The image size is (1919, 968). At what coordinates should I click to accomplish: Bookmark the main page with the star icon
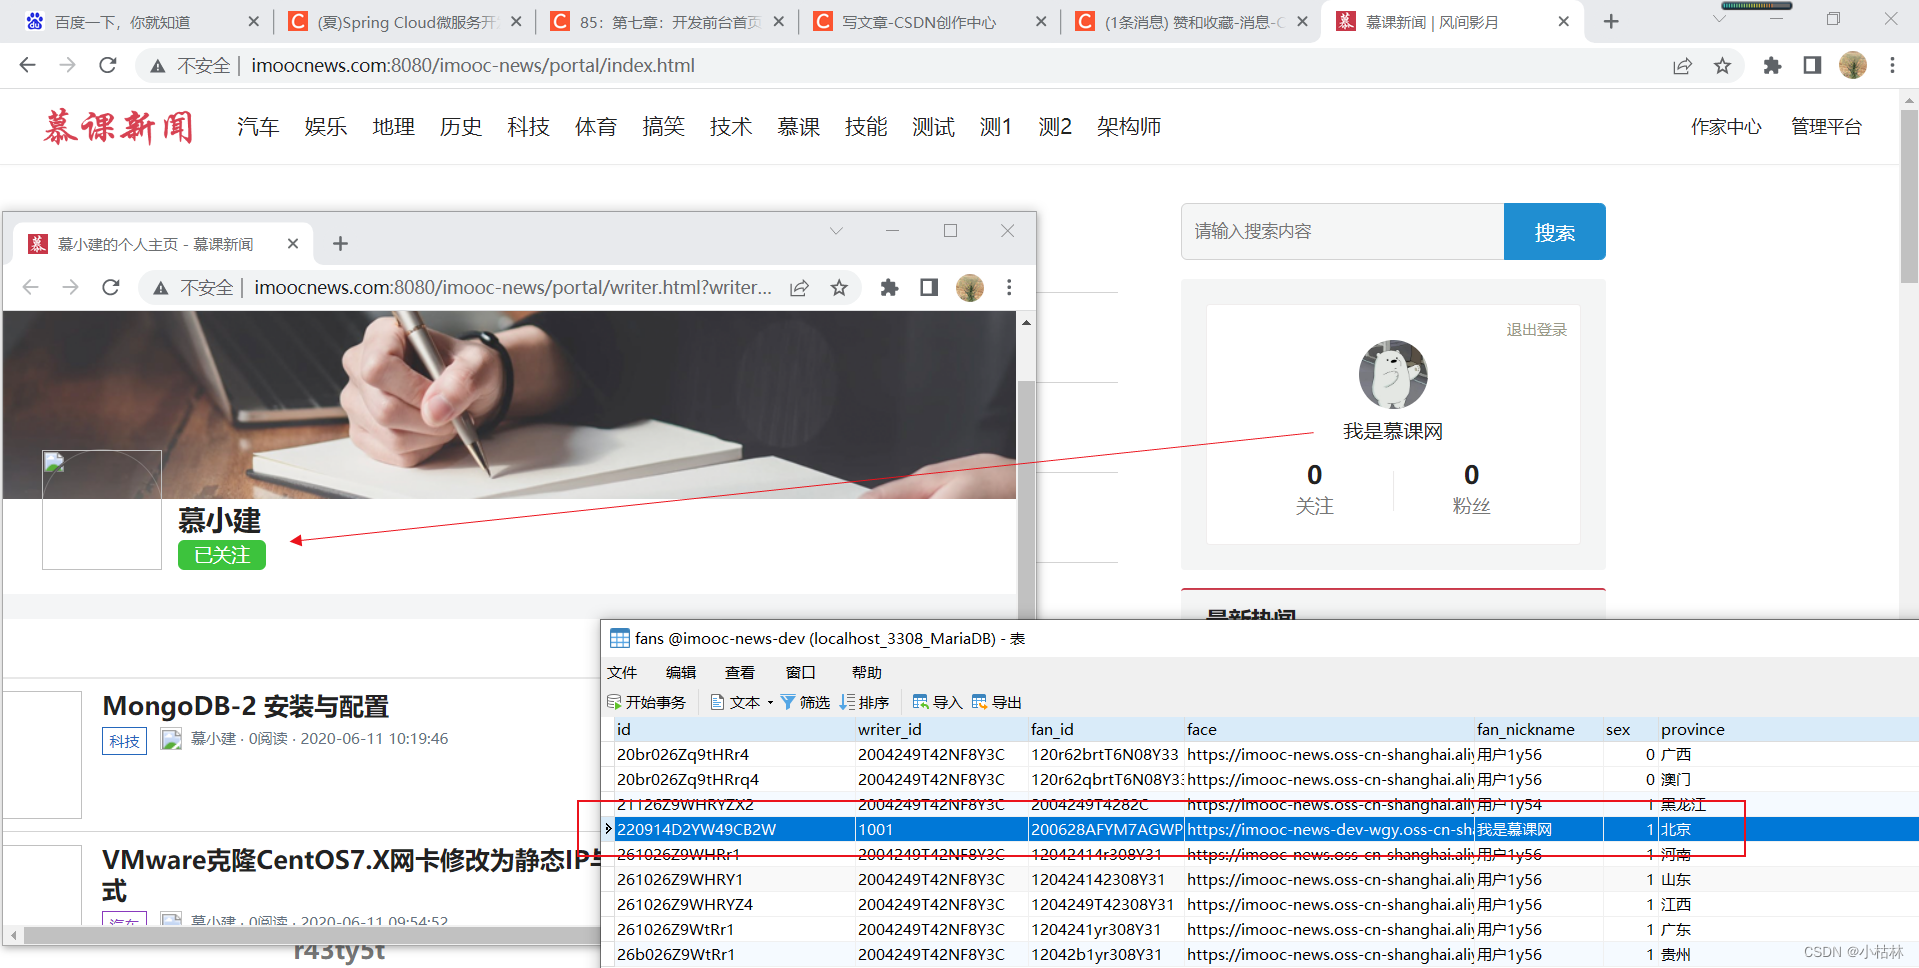[1722, 65]
